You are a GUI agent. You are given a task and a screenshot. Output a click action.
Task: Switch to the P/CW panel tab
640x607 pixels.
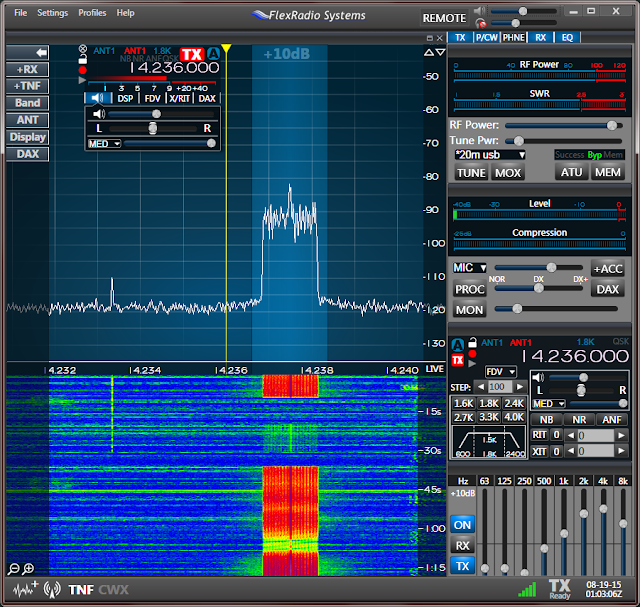tap(487, 38)
